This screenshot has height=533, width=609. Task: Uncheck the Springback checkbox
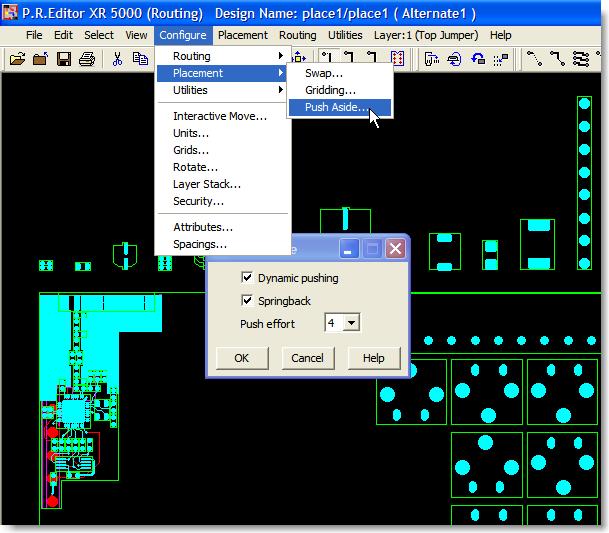click(x=247, y=300)
